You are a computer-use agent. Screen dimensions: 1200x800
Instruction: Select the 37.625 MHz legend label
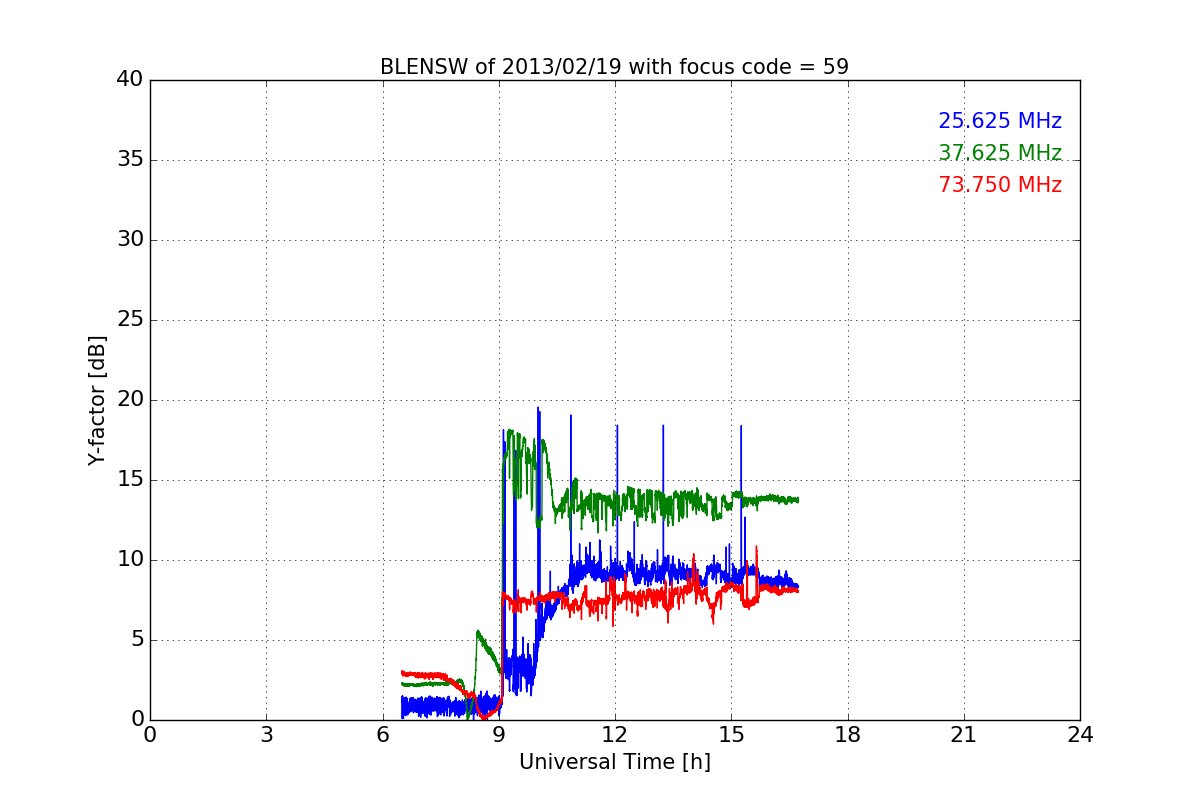pos(1000,153)
